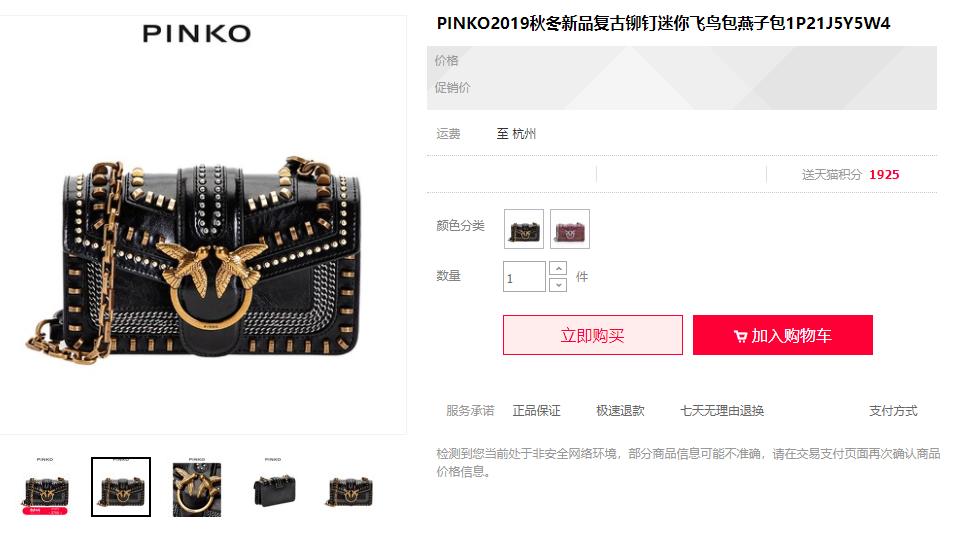Click the quantity input field
Image resolution: width=958 pixels, height=549 pixels.
click(x=524, y=277)
